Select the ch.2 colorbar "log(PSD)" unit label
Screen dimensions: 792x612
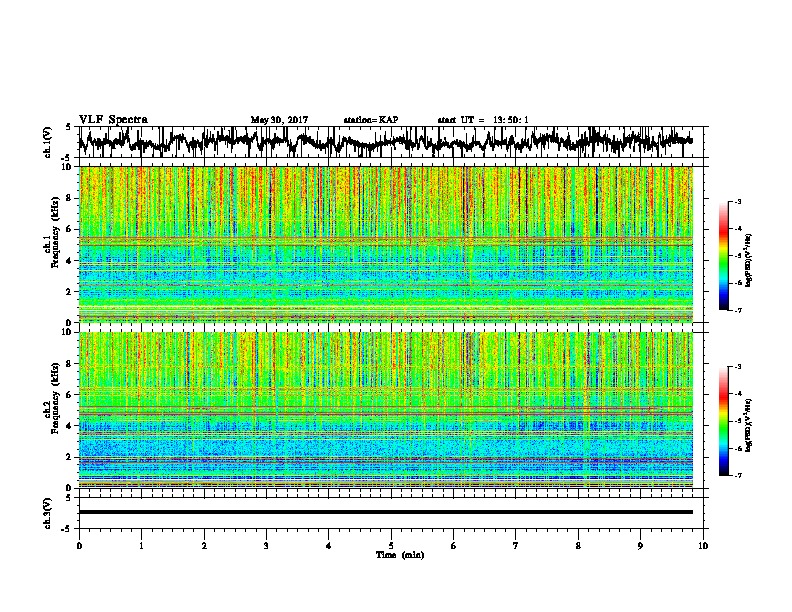coord(749,425)
